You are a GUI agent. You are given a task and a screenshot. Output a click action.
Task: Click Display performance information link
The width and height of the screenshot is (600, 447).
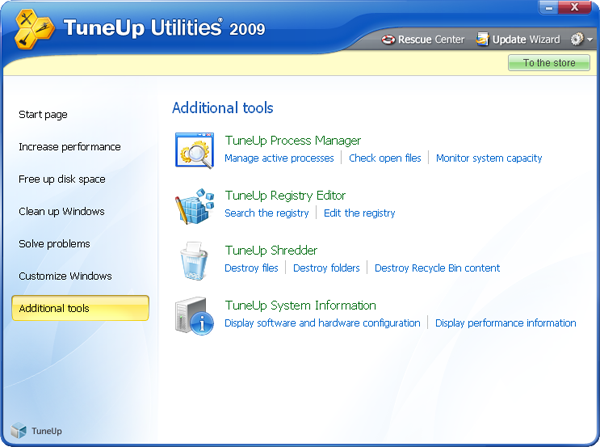point(505,323)
